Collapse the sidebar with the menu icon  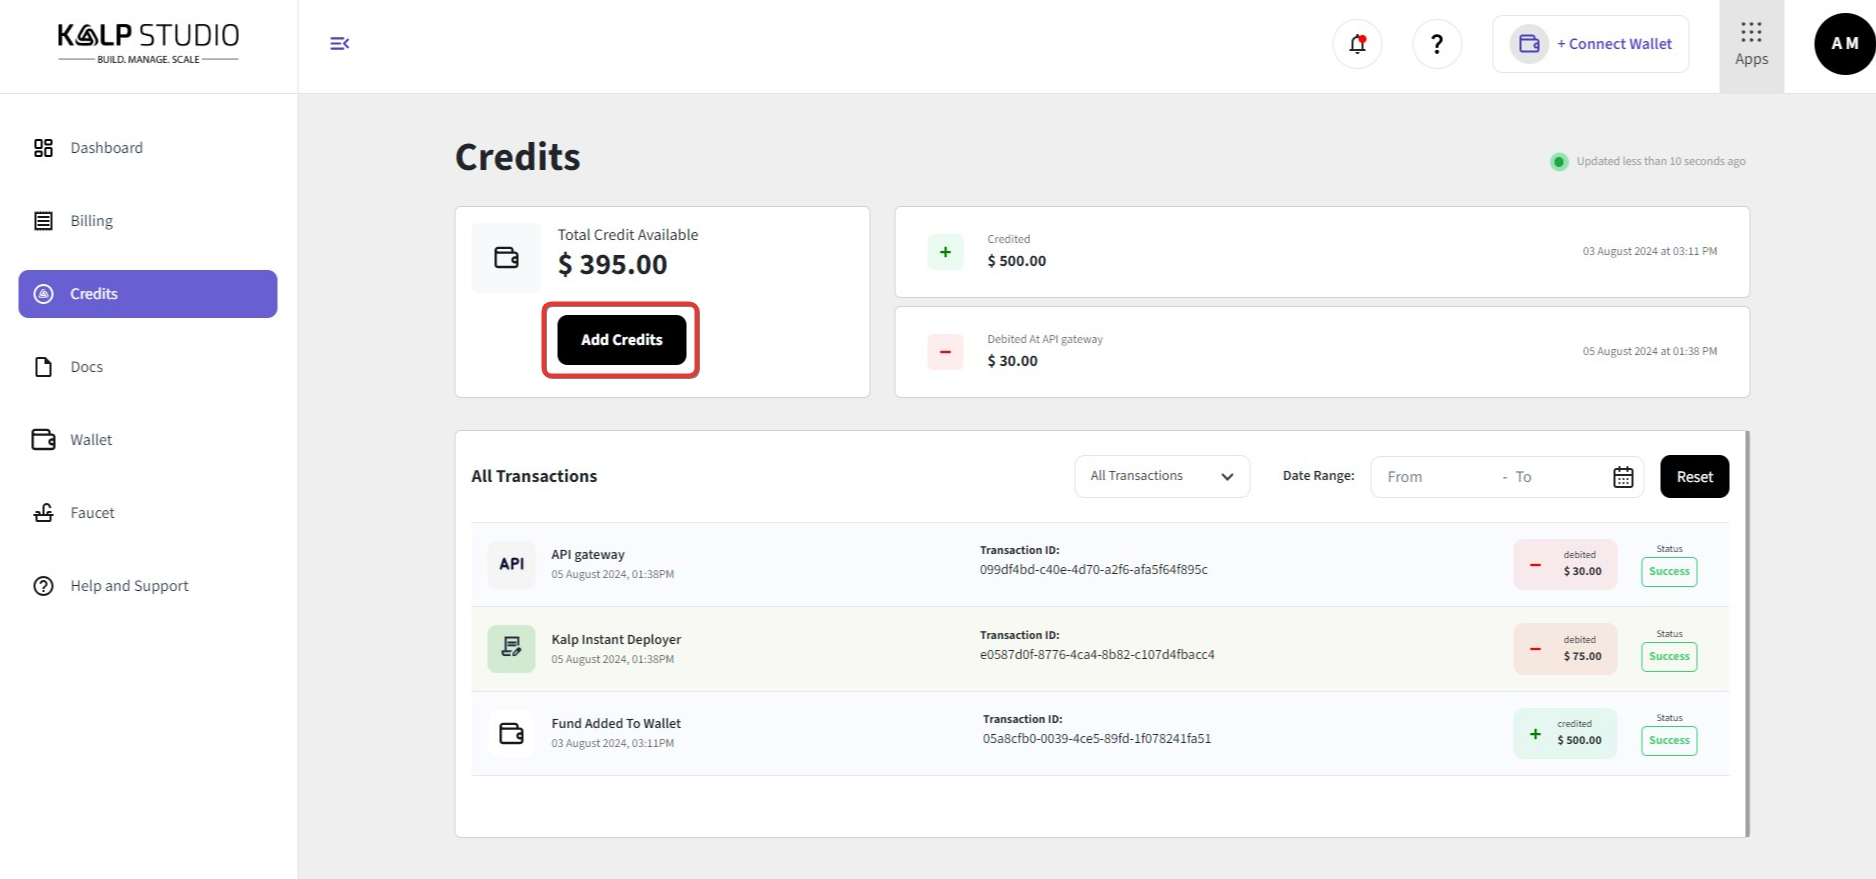tap(339, 43)
